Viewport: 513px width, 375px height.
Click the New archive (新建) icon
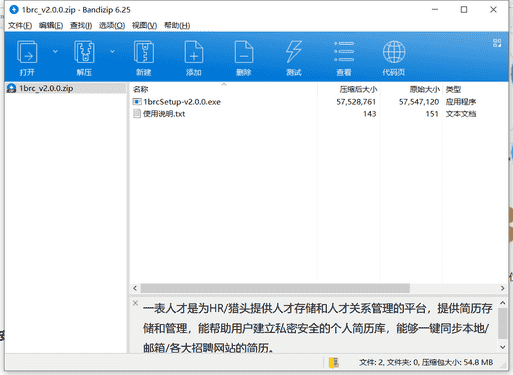coord(144,52)
